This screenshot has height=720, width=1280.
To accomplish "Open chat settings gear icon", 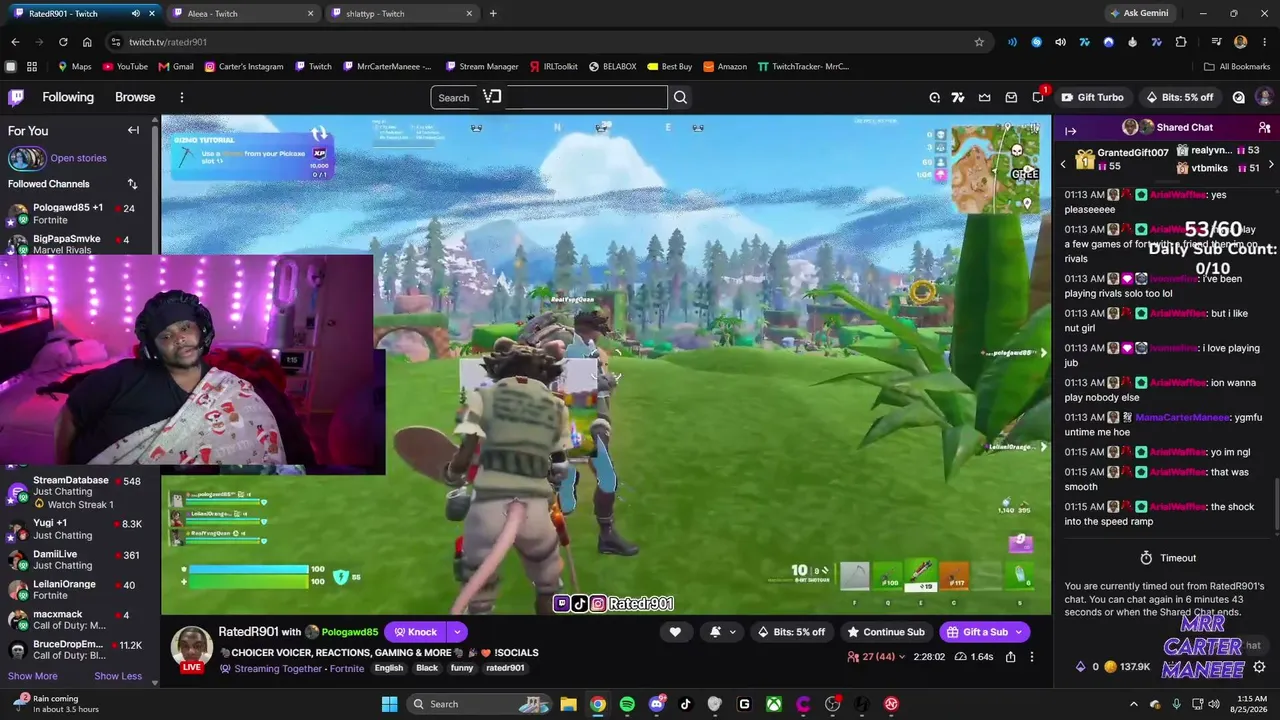I will 1259,667.
